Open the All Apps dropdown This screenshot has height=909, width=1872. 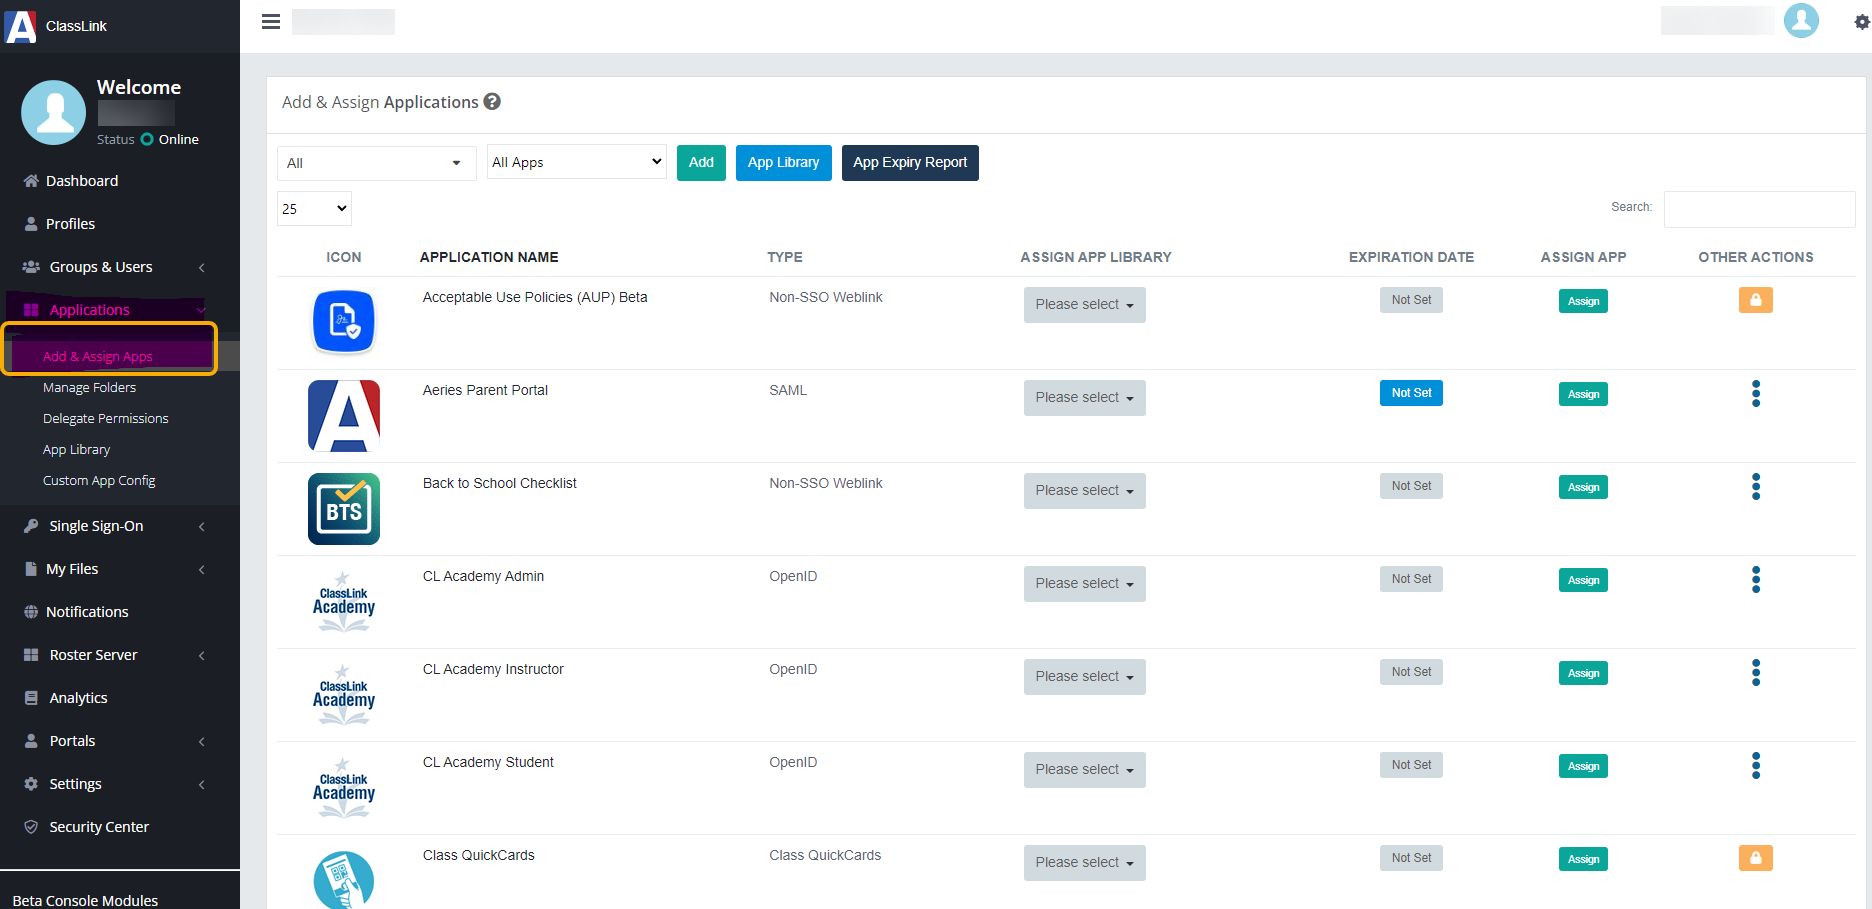[577, 162]
